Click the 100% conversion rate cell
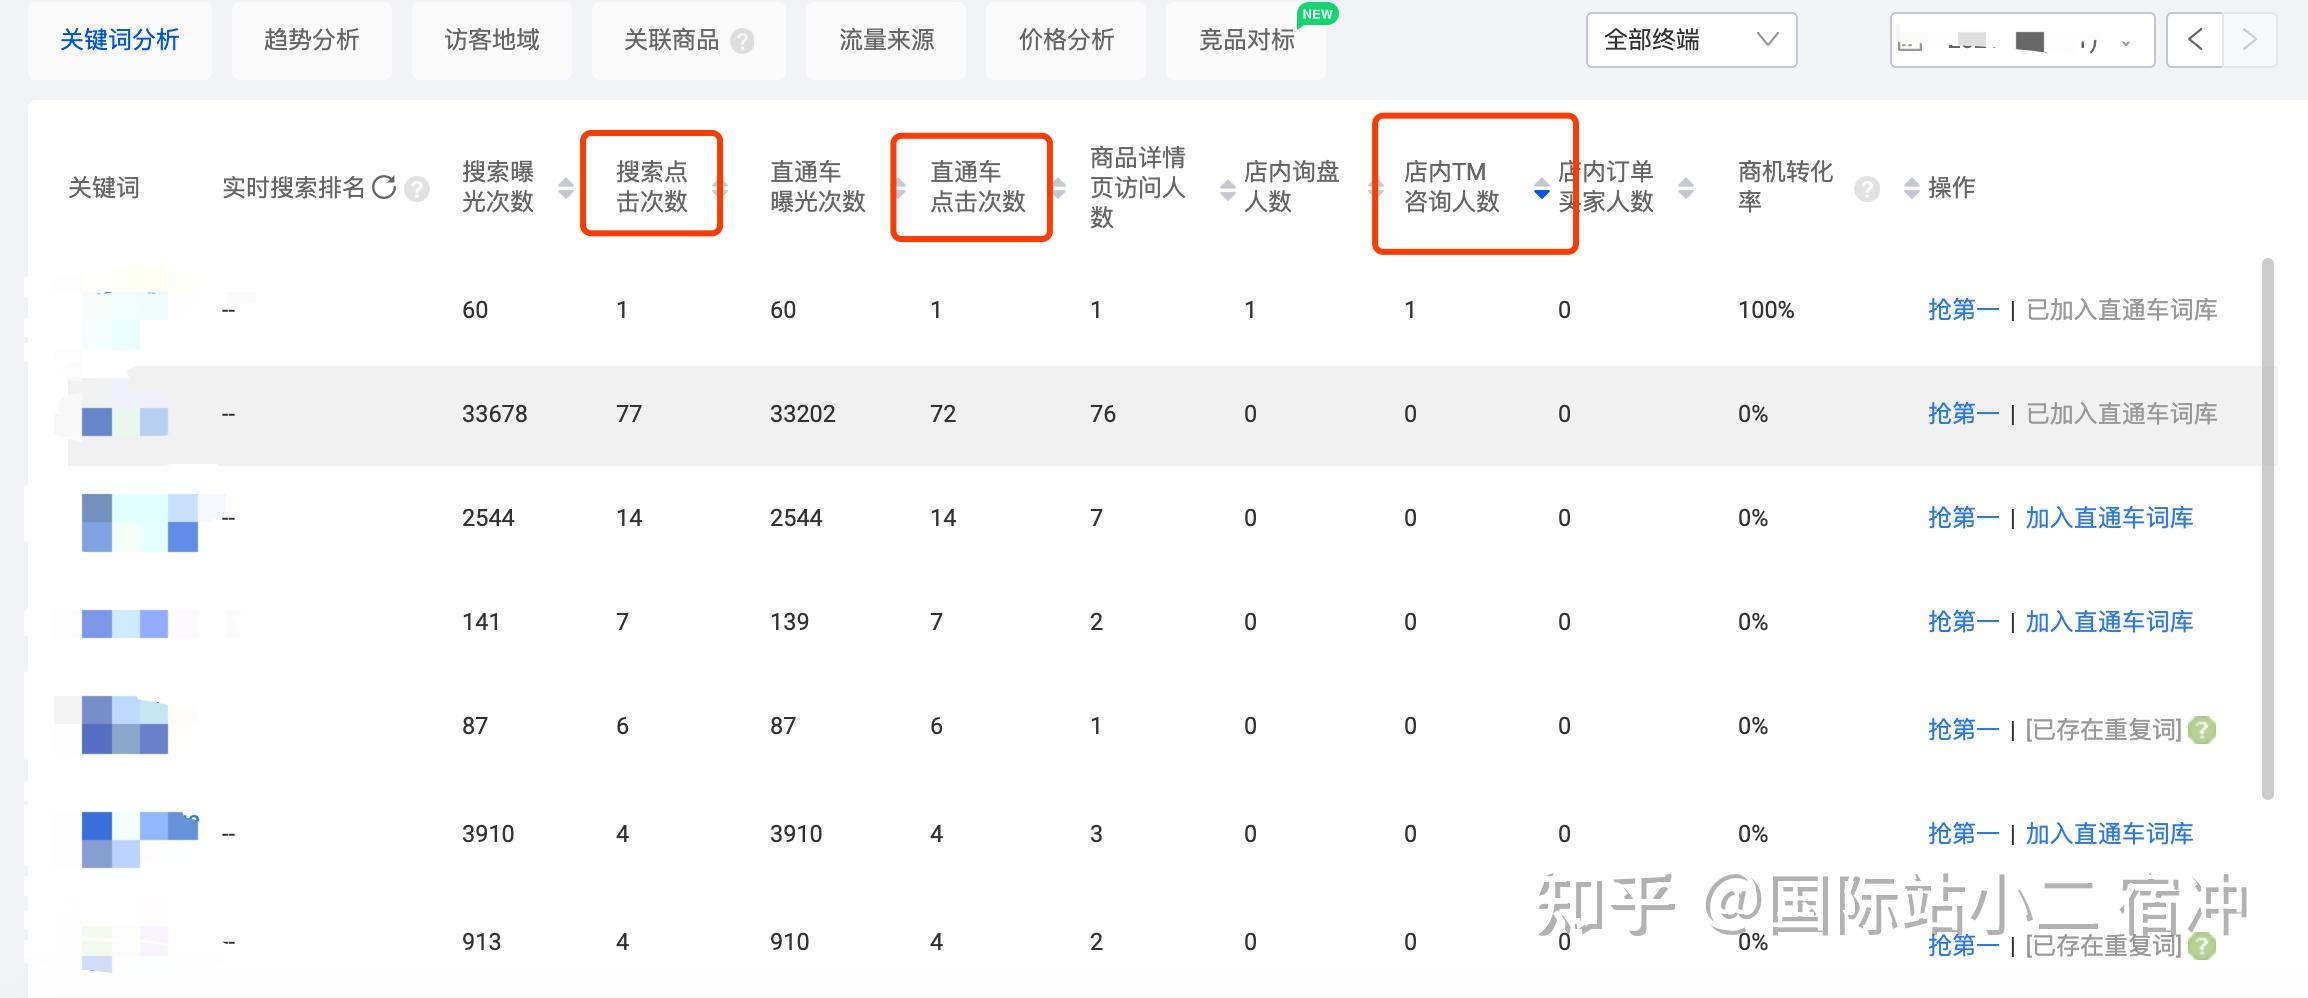Image resolution: width=2308 pixels, height=998 pixels. point(1766,310)
